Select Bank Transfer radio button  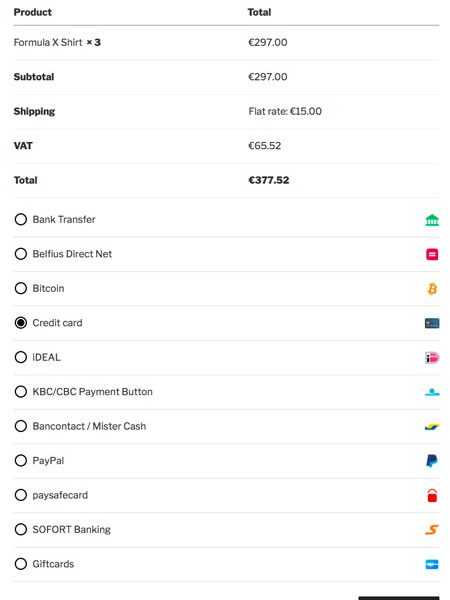click(21, 219)
